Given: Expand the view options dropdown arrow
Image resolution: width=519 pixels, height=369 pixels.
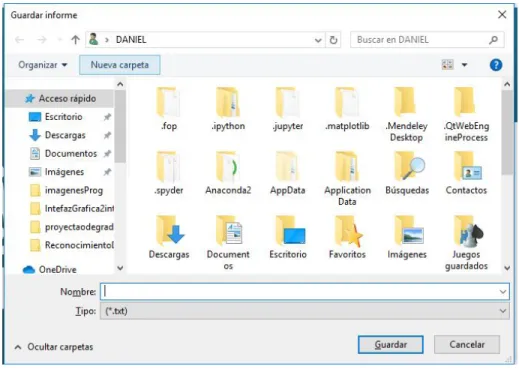Looking at the screenshot, I should pyautogui.click(x=464, y=65).
